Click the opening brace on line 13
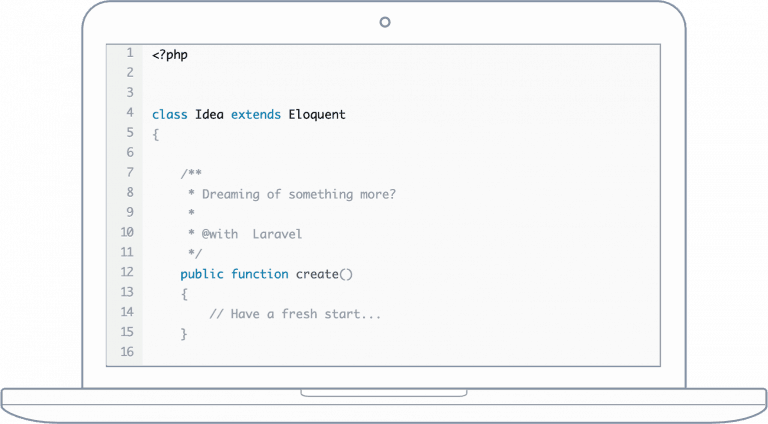The image size is (768, 424). pos(184,294)
